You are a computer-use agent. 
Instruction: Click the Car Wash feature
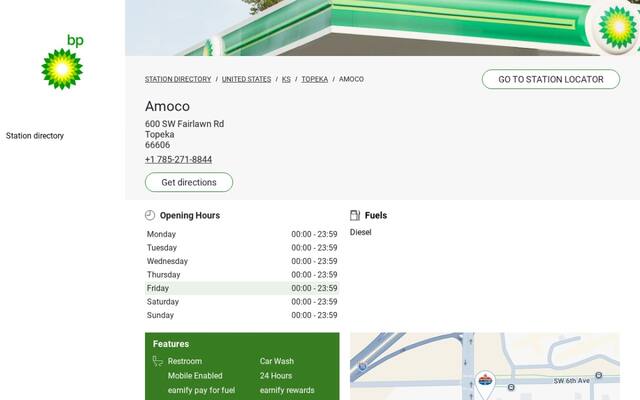(x=277, y=361)
